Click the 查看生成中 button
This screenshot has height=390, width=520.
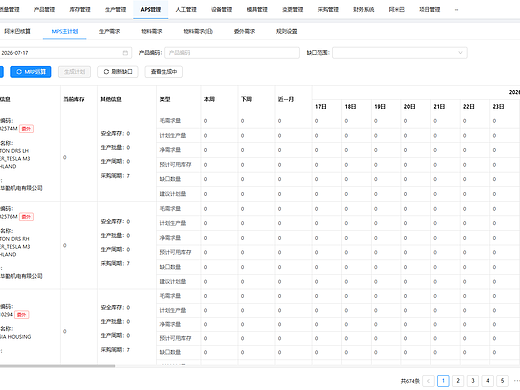click(x=164, y=72)
